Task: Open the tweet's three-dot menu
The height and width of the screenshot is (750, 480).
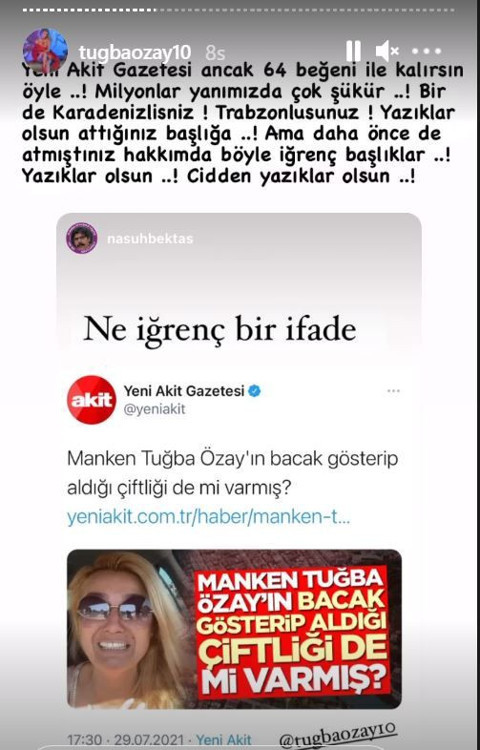Action: tap(393, 391)
